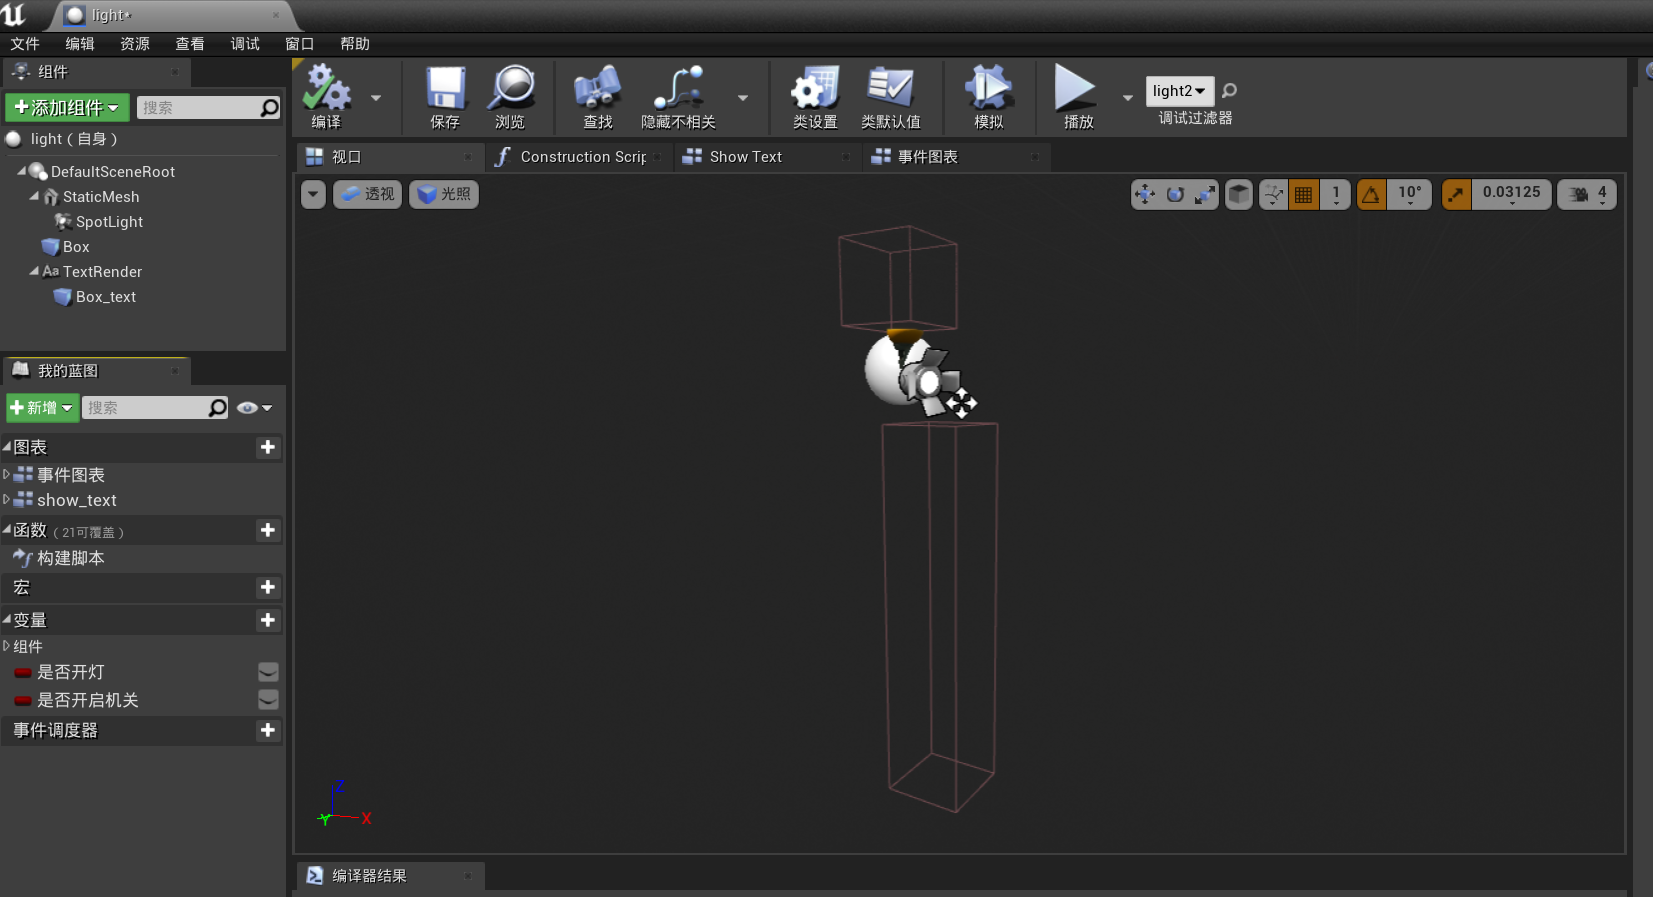Switch to the Show Text tab
The height and width of the screenshot is (897, 1653).
click(768, 157)
